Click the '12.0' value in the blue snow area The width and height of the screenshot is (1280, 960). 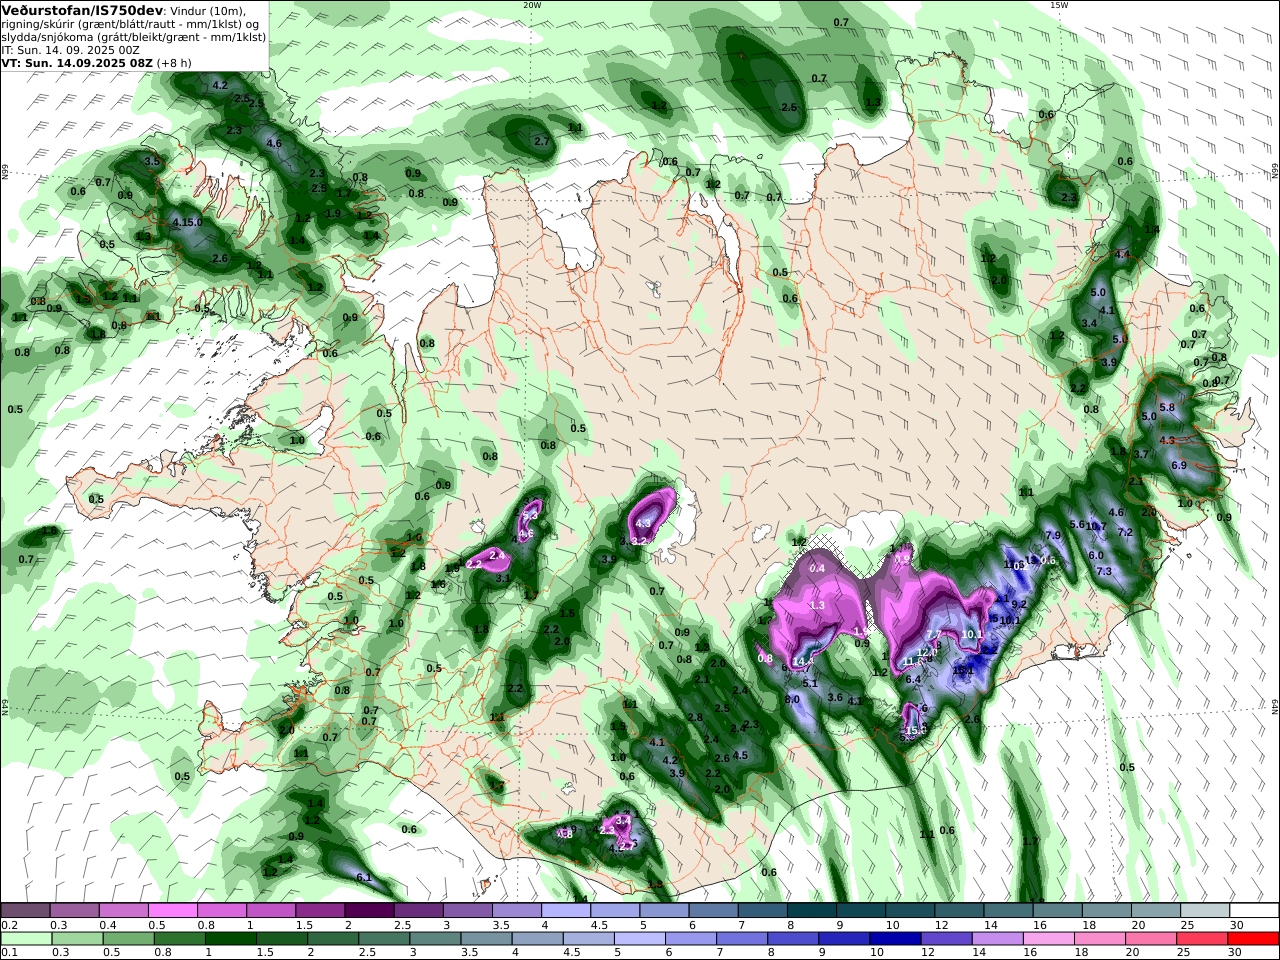point(927,652)
